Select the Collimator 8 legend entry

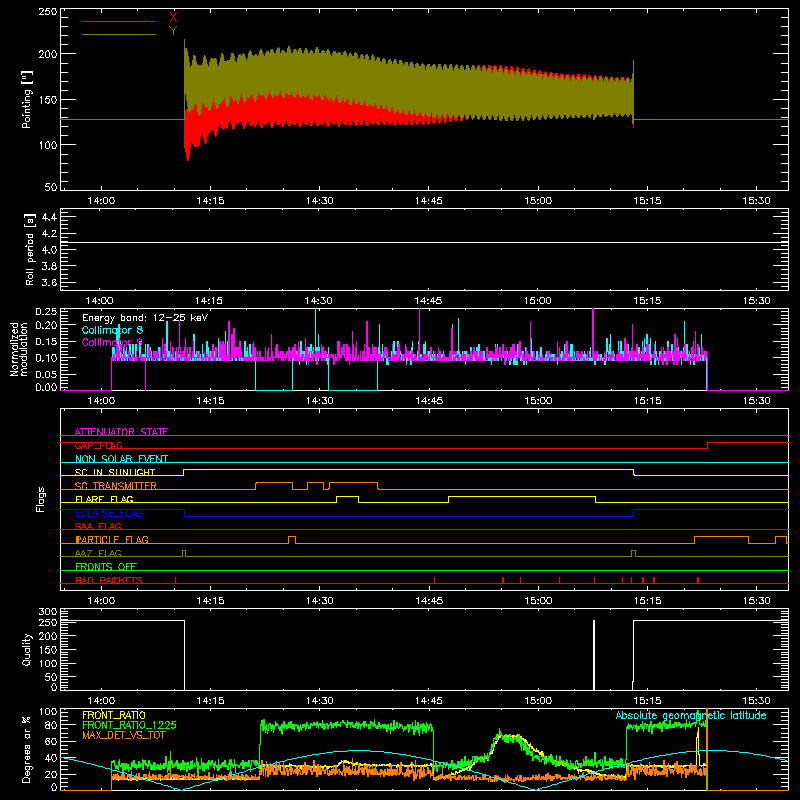[x=112, y=330]
